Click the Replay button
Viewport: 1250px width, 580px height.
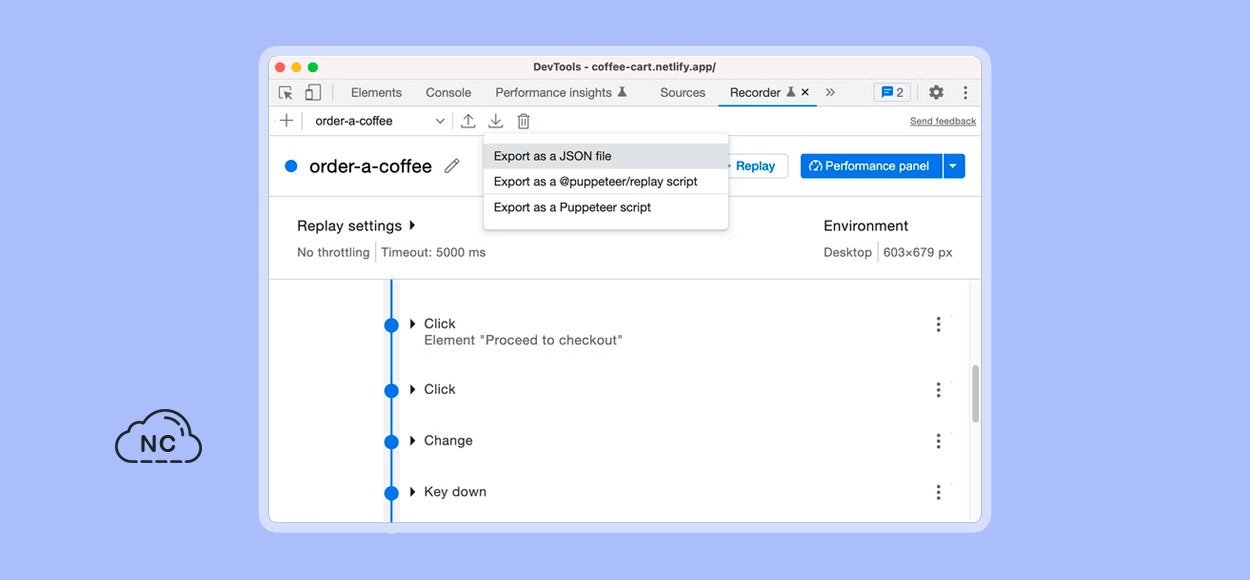tap(755, 166)
